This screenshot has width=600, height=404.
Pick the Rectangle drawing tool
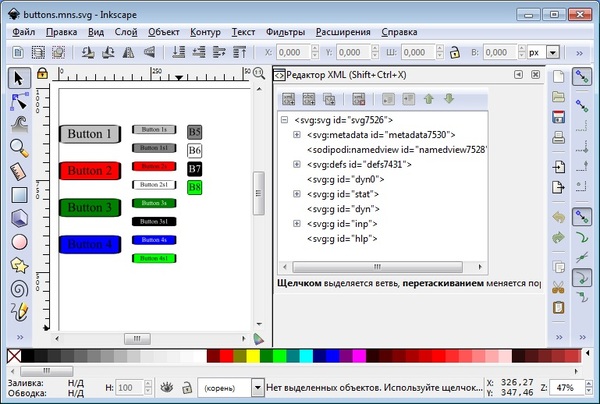(x=19, y=194)
